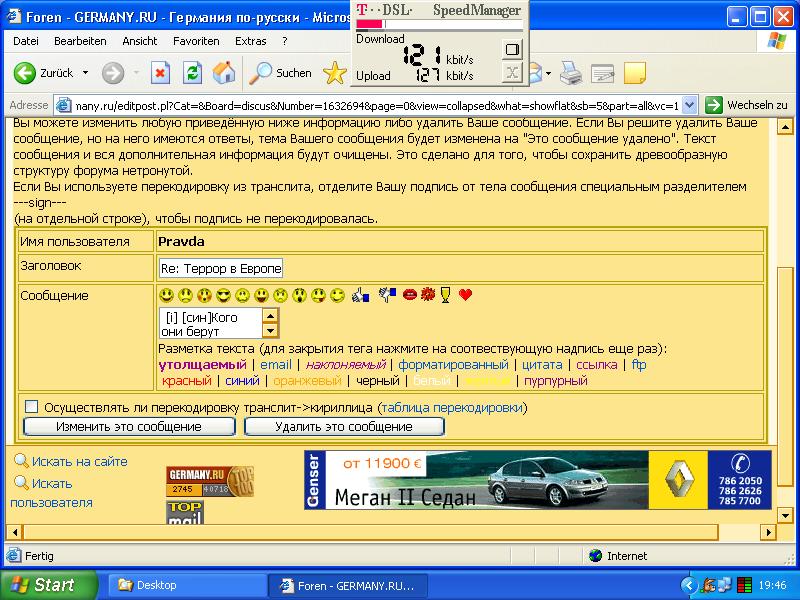Screen dimensions: 800x600
Task: Open the Zurück back history dropdown arrow
Action: (85, 73)
